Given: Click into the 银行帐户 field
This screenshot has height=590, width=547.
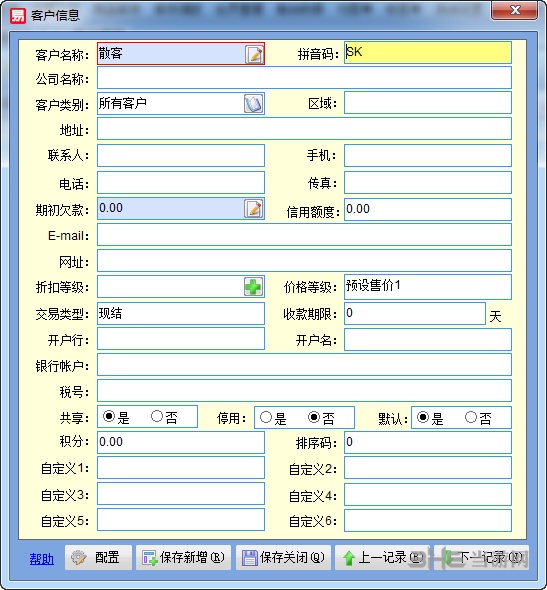Looking at the screenshot, I should (x=304, y=364).
